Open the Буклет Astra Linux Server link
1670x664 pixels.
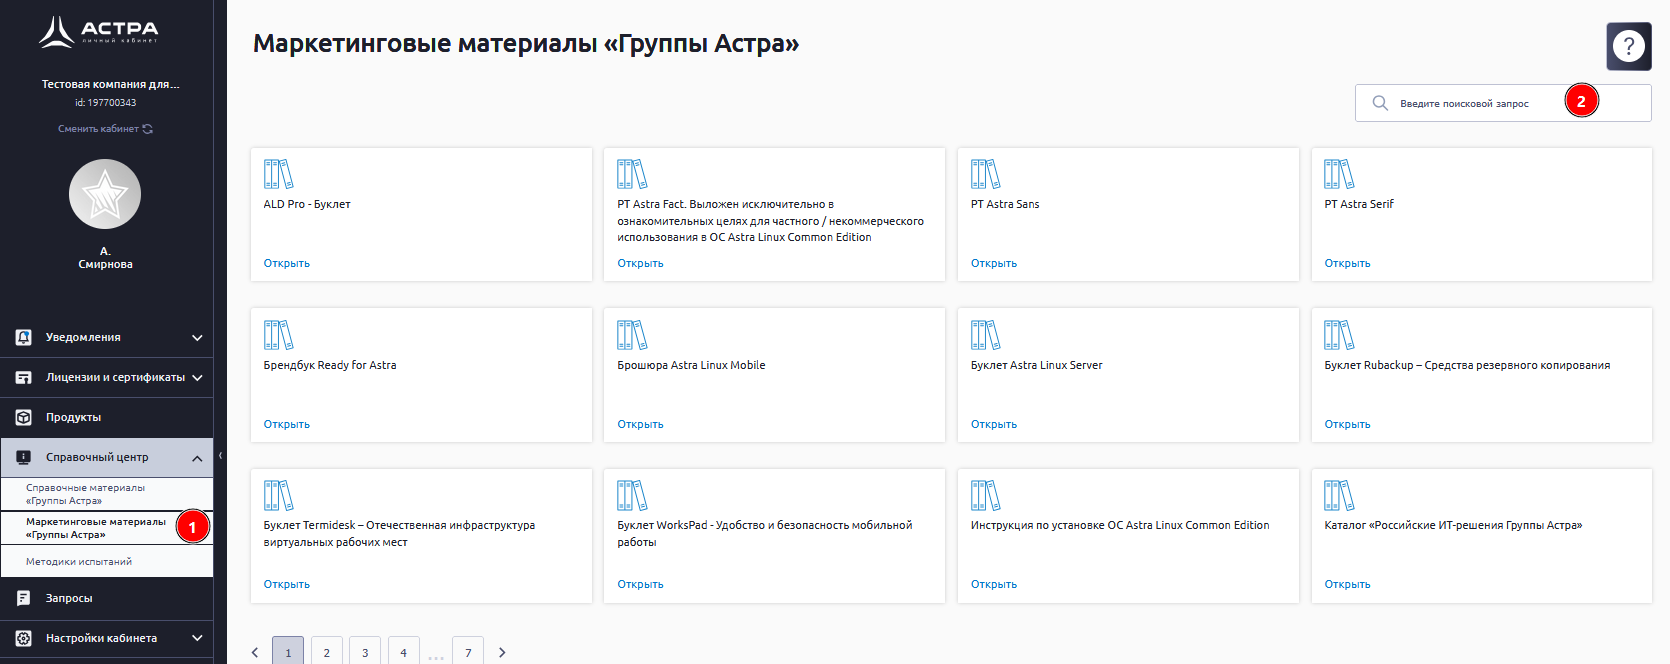click(x=993, y=424)
